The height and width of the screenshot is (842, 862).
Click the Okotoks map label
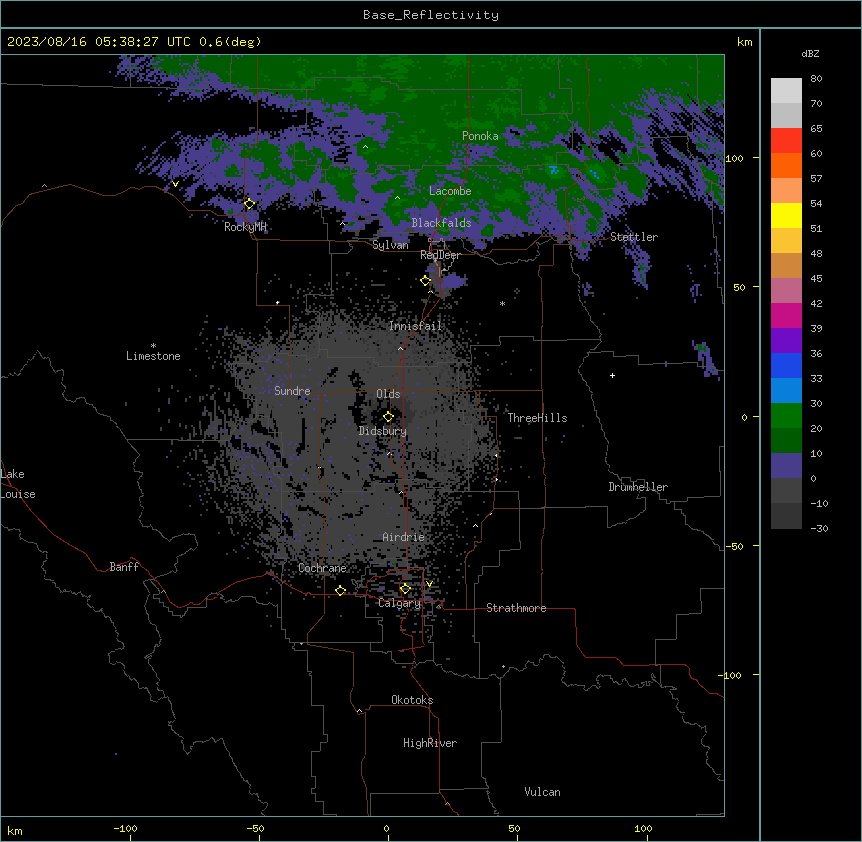tap(412, 700)
